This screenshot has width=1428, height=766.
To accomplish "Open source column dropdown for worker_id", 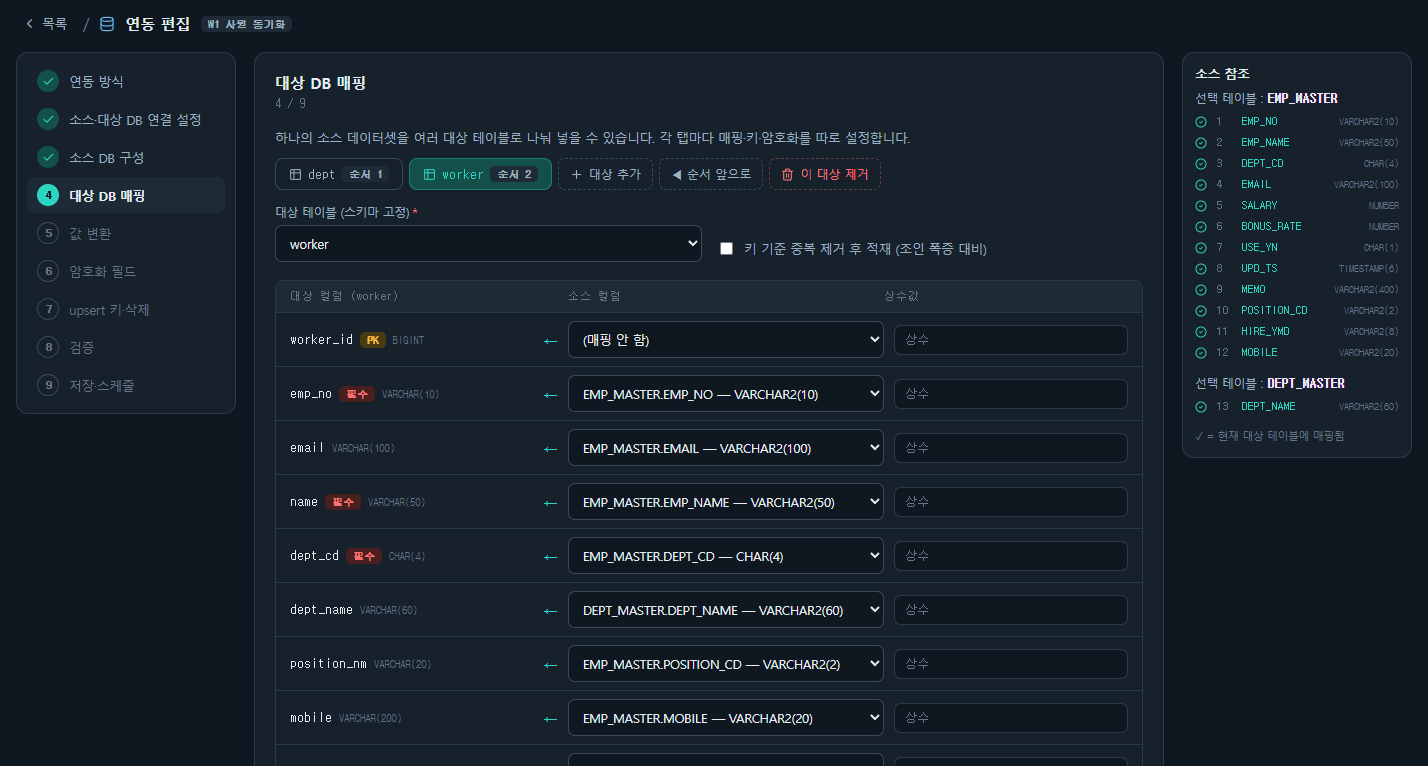I will pyautogui.click(x=726, y=340).
